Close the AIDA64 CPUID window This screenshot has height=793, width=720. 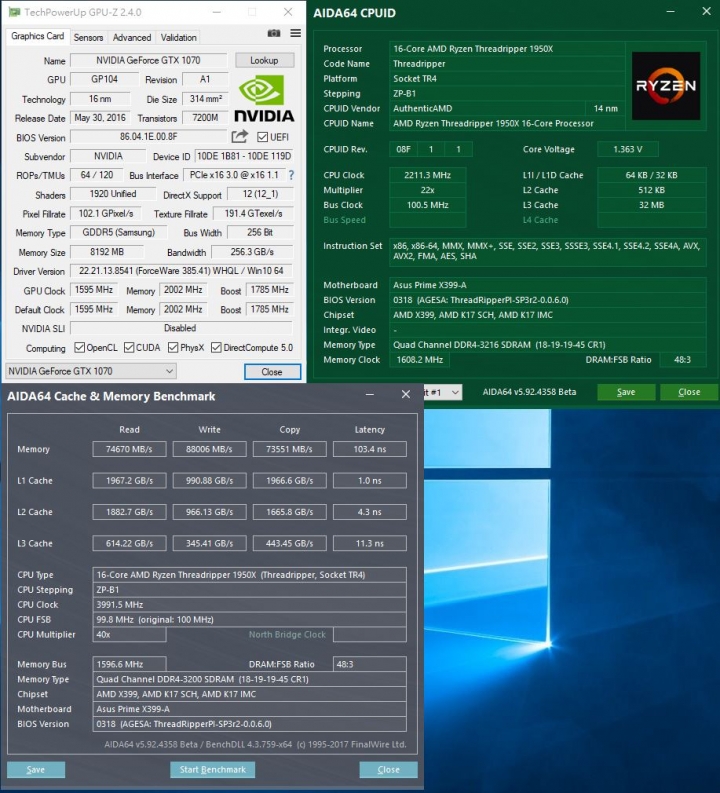(706, 11)
